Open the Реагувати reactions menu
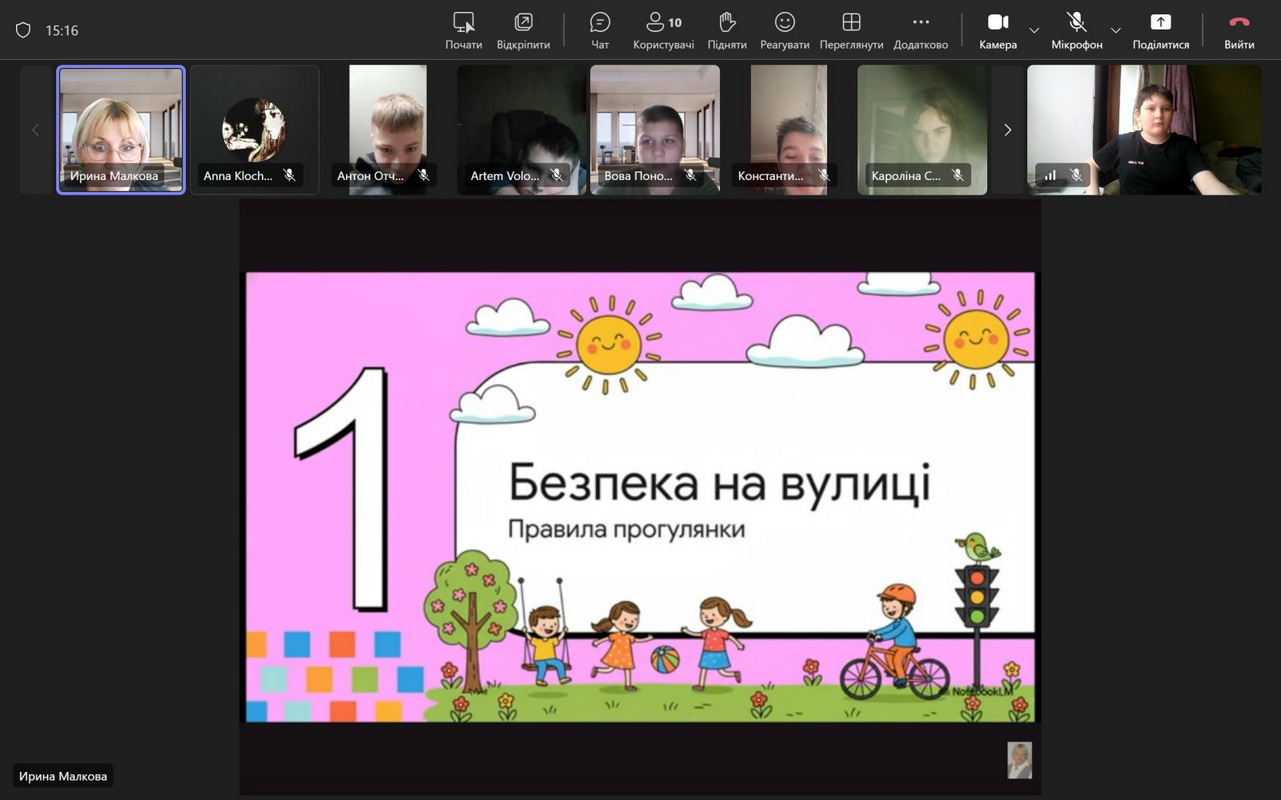Viewport: 1281px width, 800px height. (x=785, y=30)
